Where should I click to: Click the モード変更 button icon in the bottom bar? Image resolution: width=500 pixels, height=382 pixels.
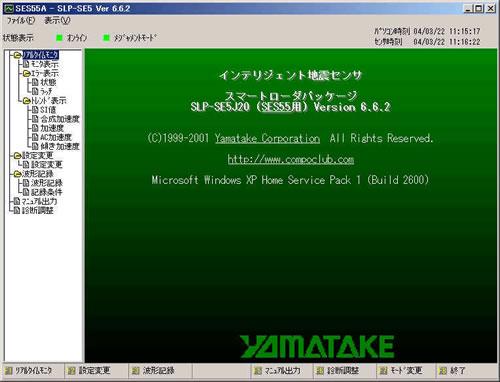tap(384, 371)
